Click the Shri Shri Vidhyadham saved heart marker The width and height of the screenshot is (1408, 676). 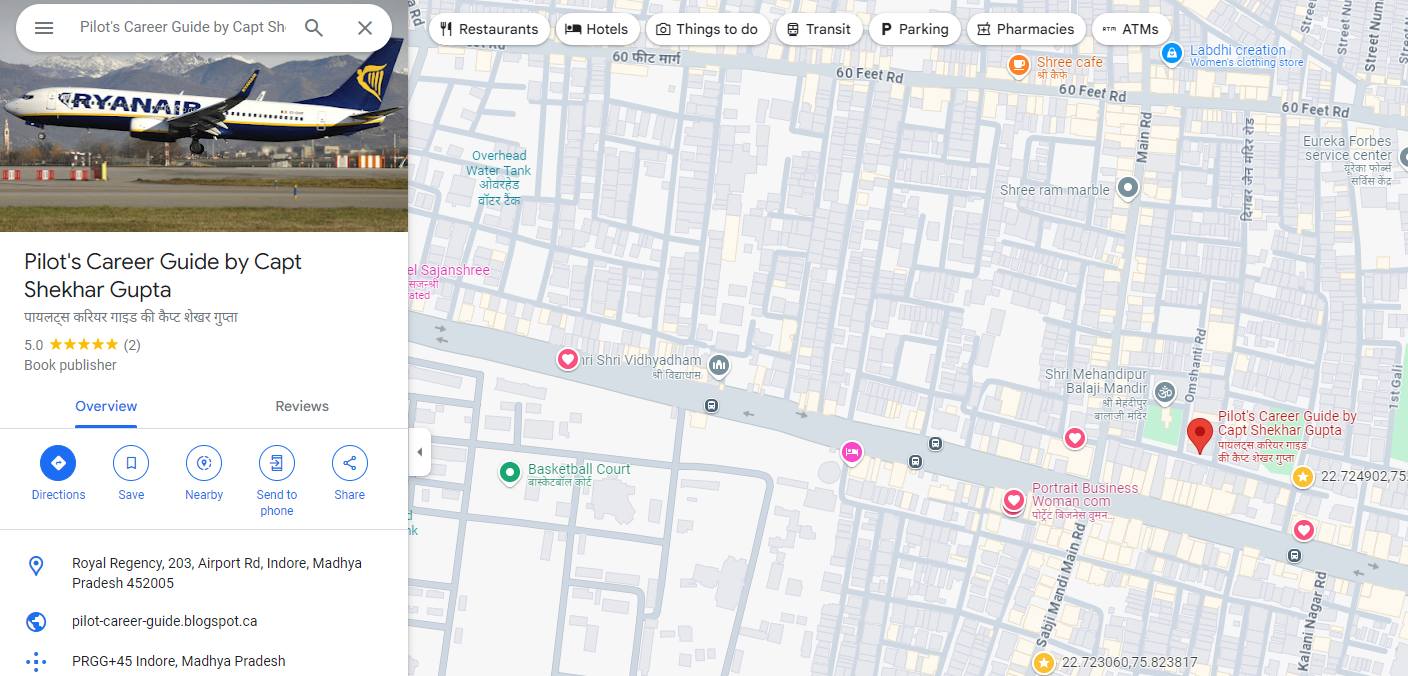(x=567, y=359)
